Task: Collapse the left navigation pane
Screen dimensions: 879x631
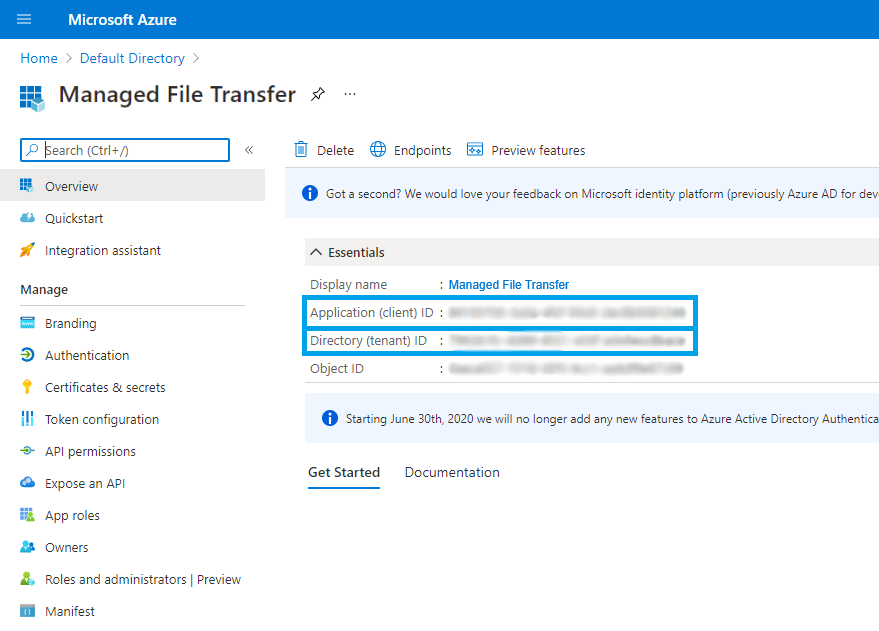Action: click(x=249, y=150)
